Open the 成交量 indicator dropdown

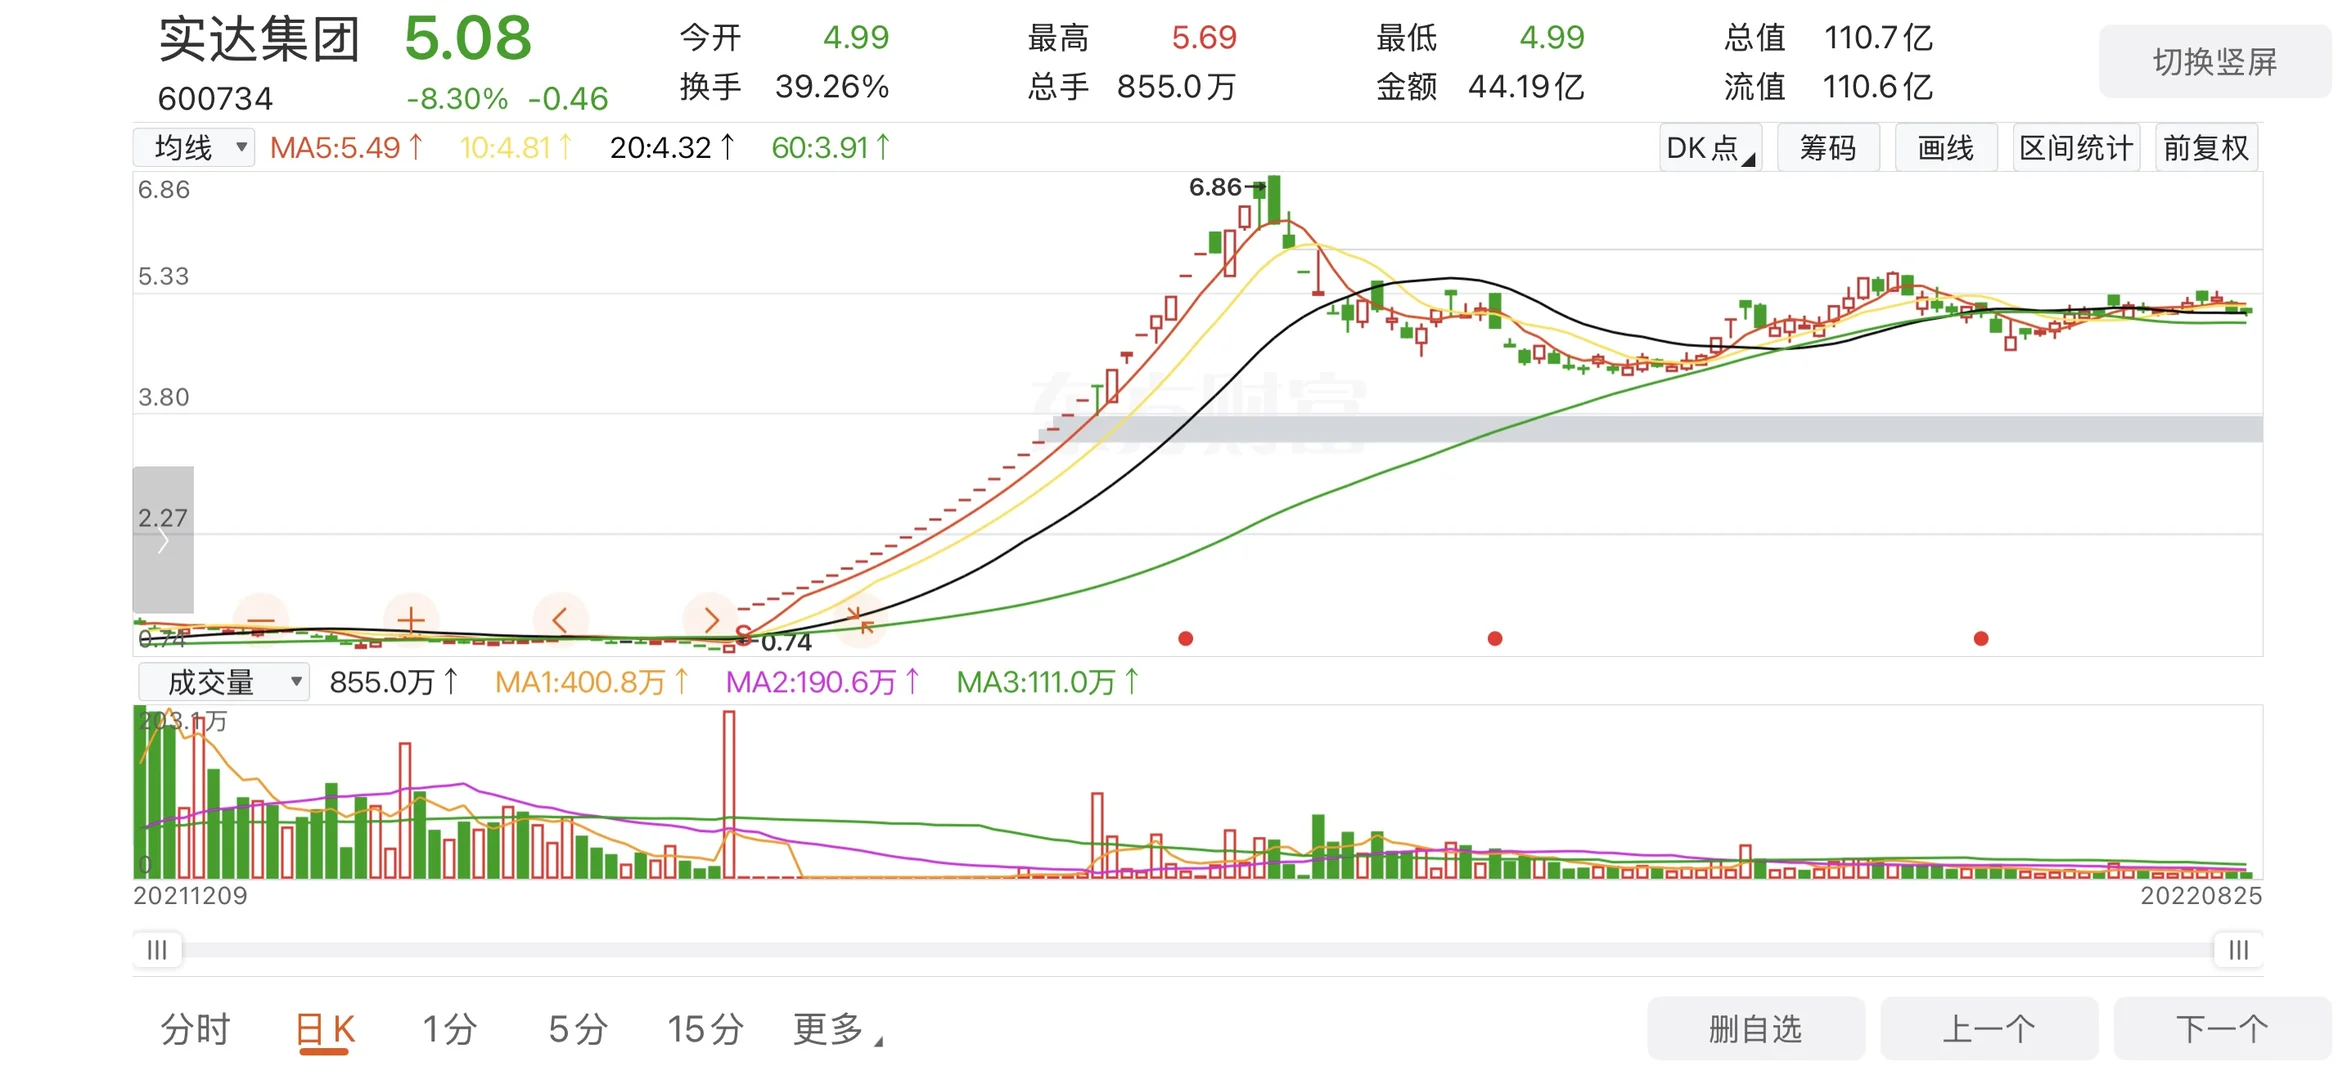click(x=224, y=682)
